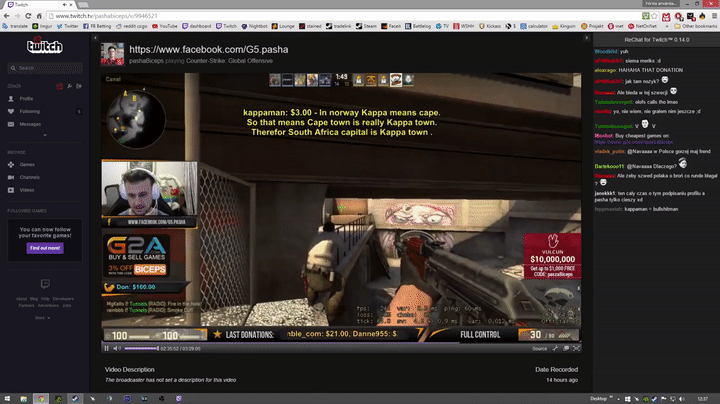Click the Find out more button
The height and width of the screenshot is (404, 720).
pos(45,248)
